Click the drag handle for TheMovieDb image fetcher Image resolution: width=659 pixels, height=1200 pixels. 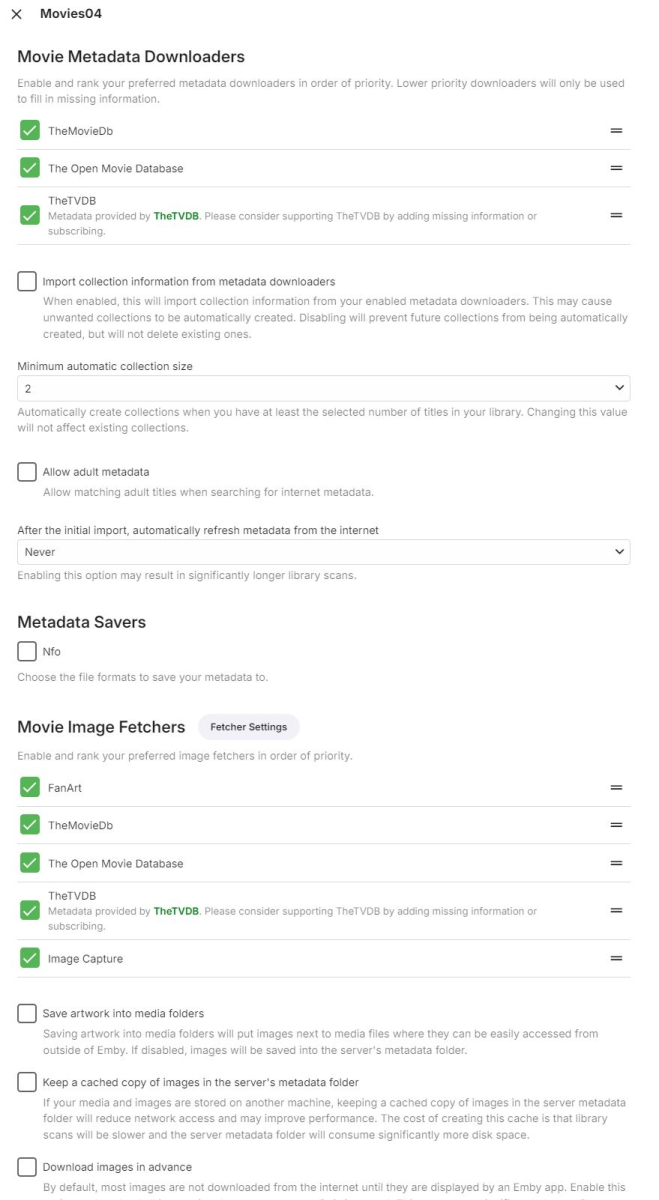(x=616, y=825)
